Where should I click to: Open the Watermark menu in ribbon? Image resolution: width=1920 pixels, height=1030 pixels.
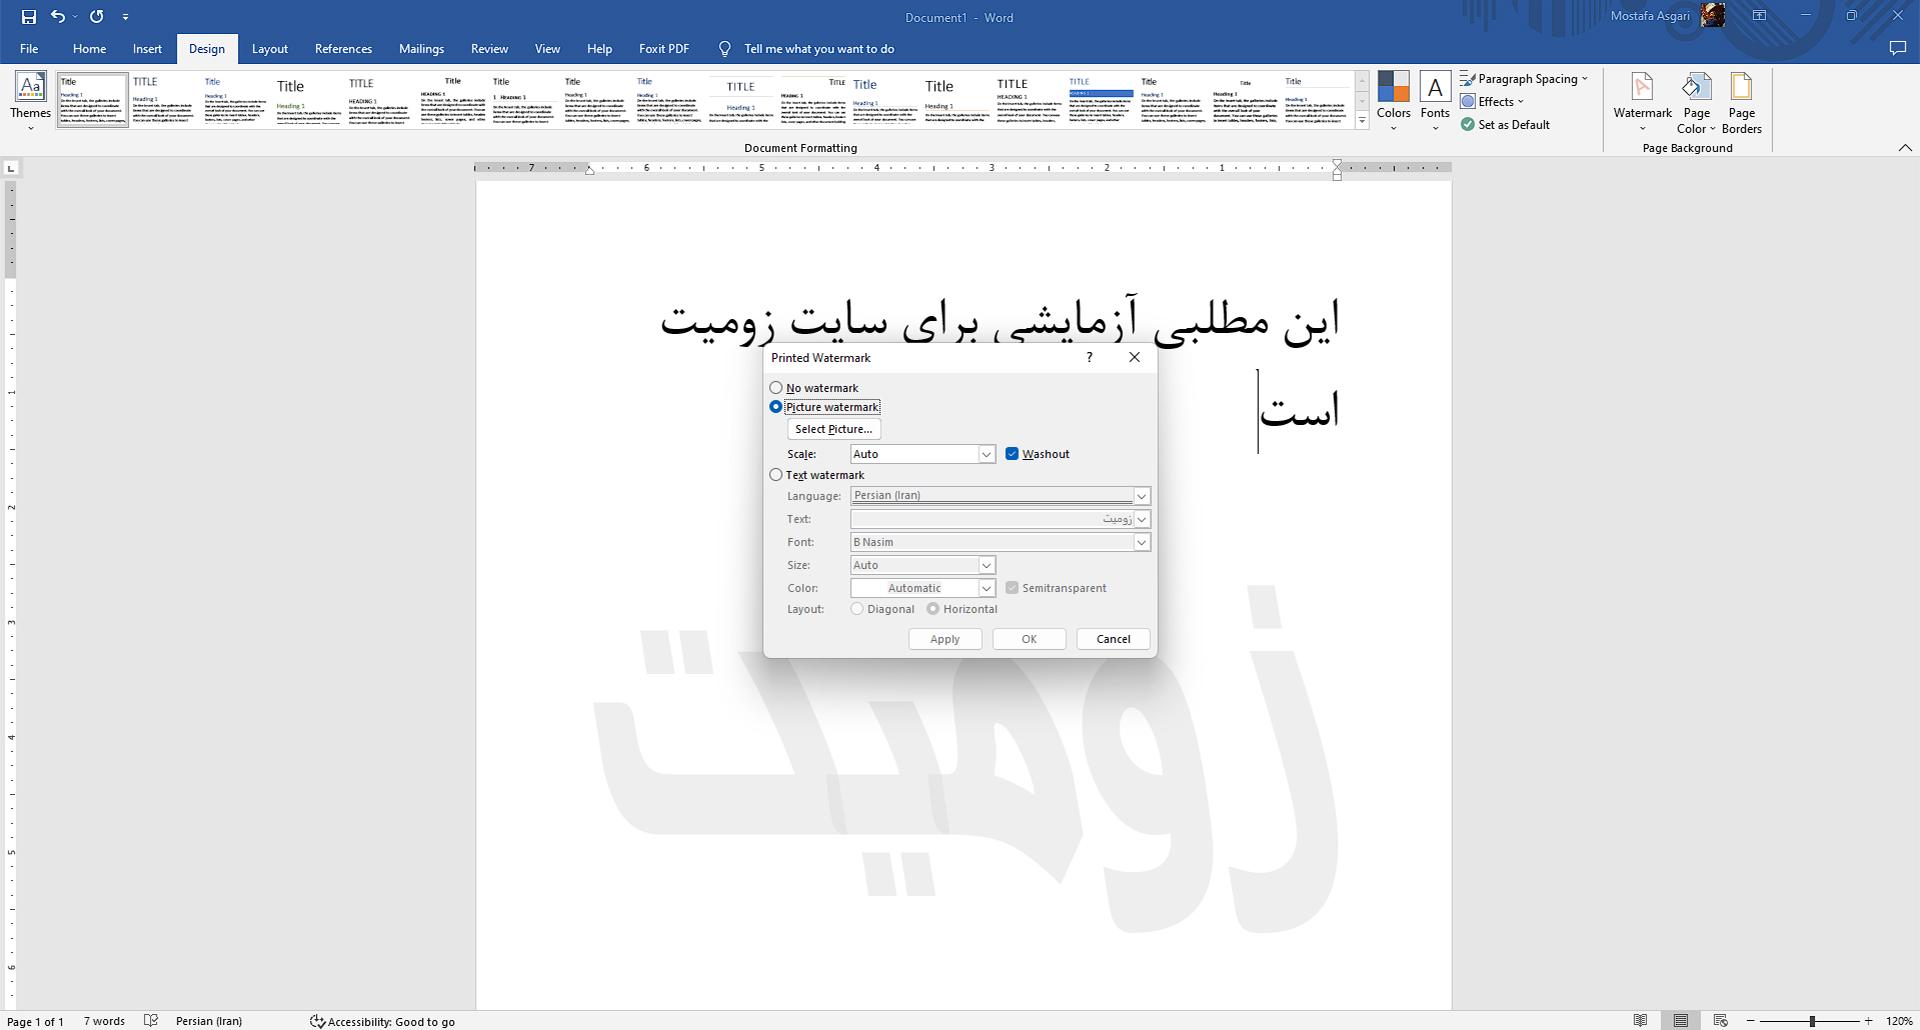coord(1642,101)
